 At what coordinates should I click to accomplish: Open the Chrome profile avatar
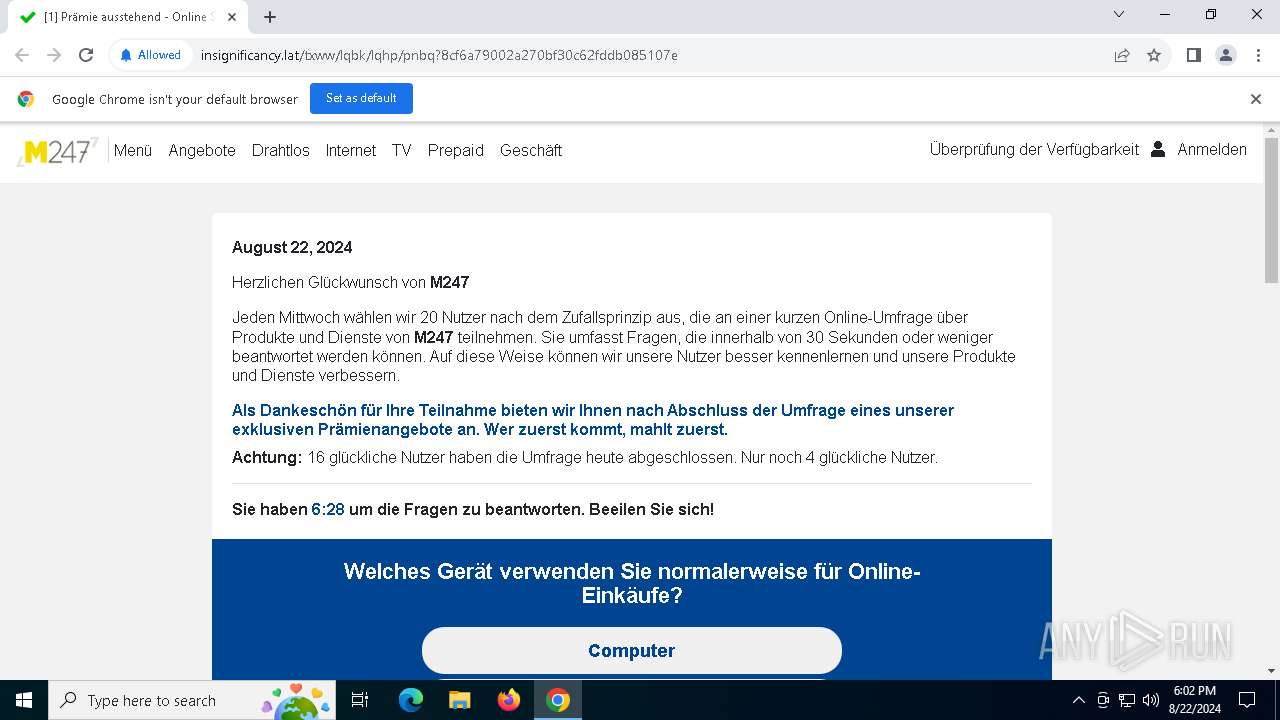click(1226, 55)
